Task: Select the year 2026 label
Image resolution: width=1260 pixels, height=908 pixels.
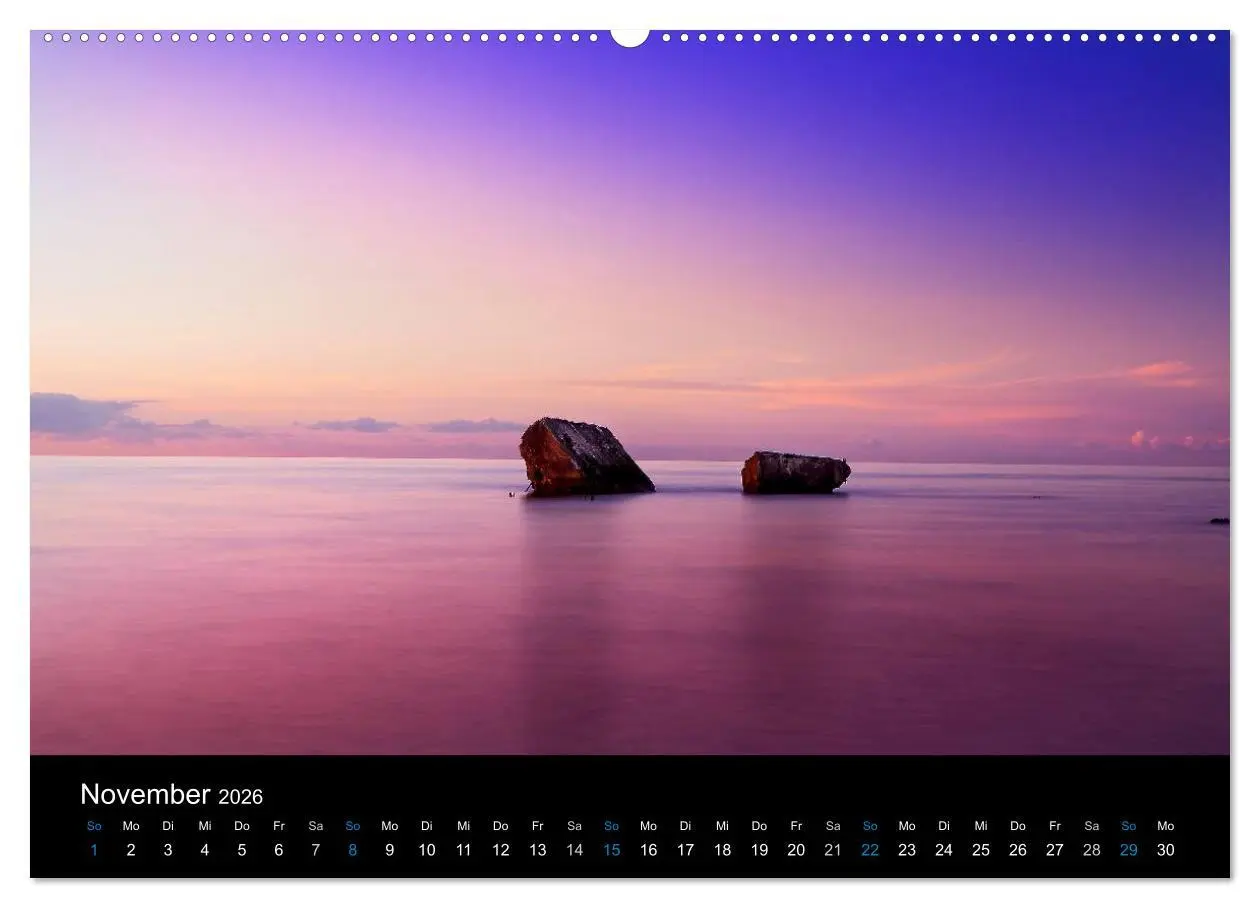Action: coord(241,797)
